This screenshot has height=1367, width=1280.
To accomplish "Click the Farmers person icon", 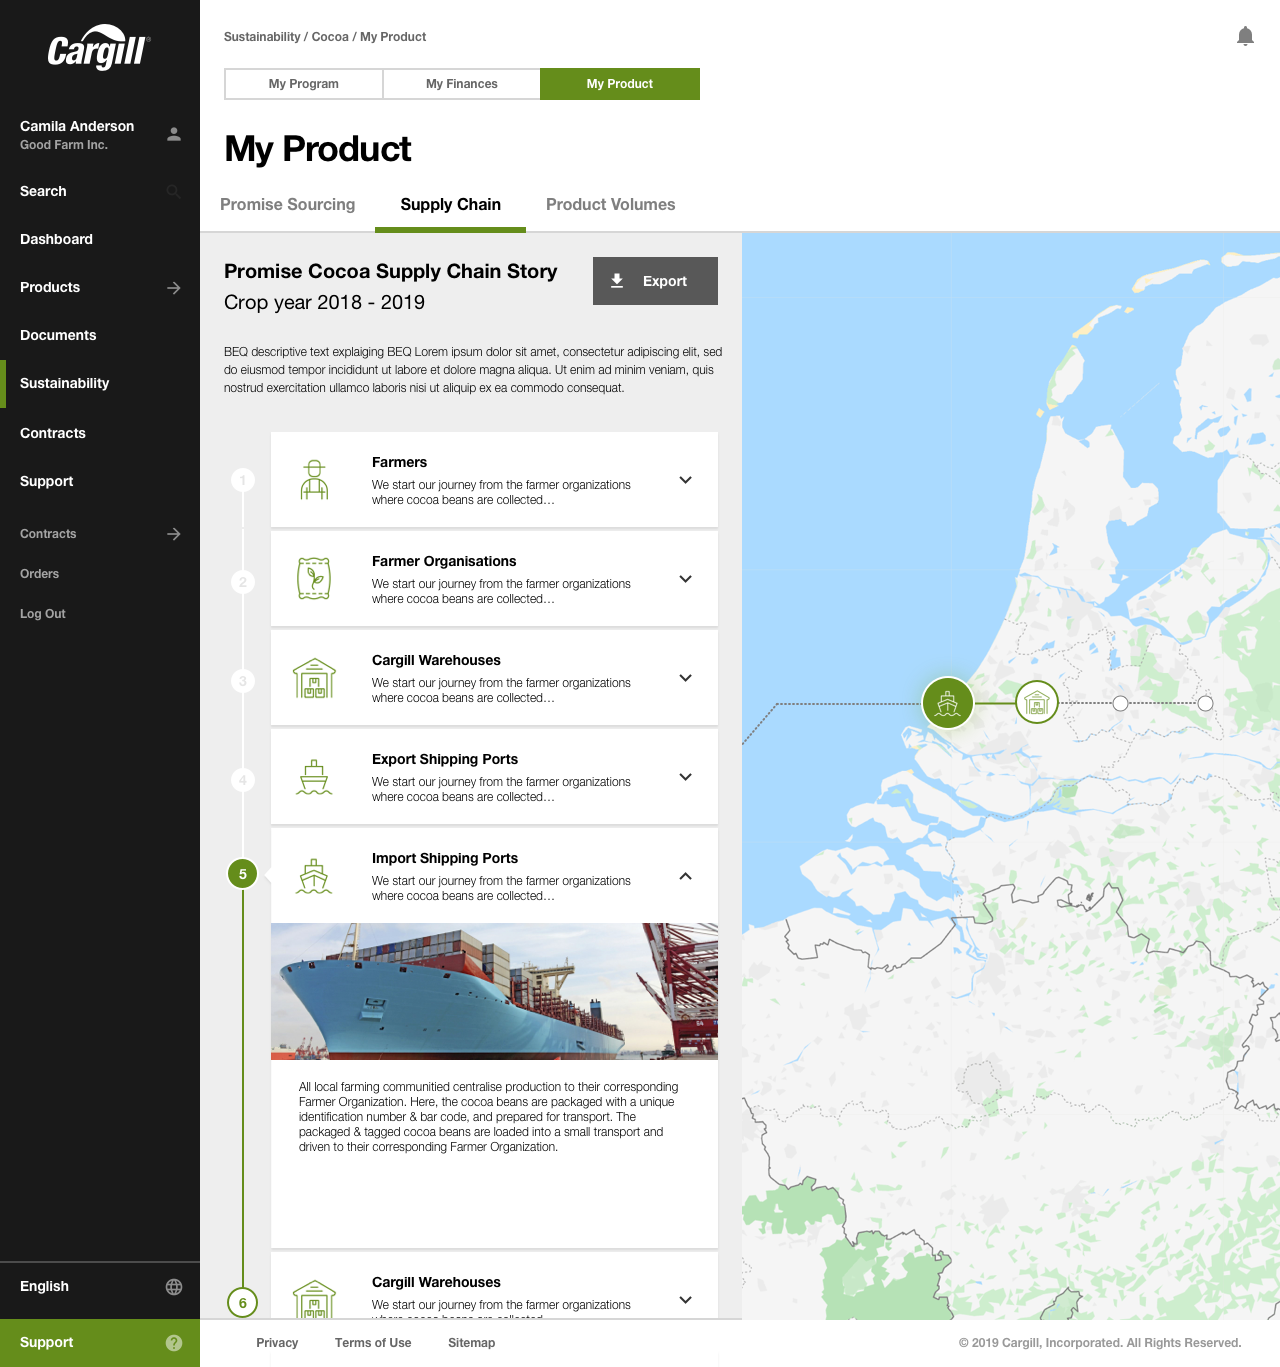I will pyautogui.click(x=315, y=480).
